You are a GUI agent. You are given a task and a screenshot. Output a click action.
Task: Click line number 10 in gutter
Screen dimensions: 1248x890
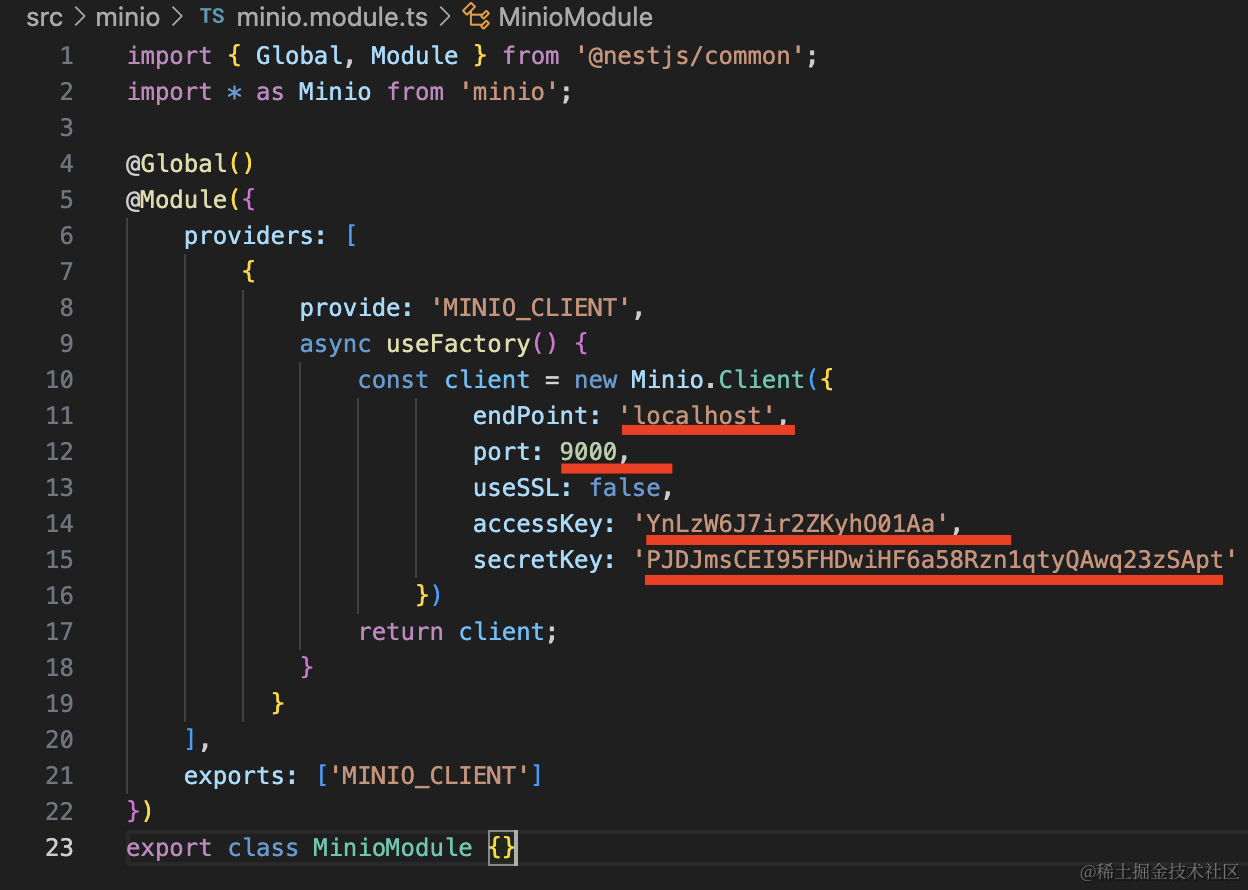tap(60, 380)
